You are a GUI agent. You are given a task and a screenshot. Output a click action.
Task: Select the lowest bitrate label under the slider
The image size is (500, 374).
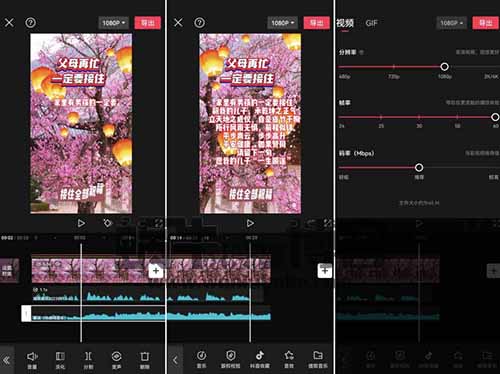tap(344, 177)
